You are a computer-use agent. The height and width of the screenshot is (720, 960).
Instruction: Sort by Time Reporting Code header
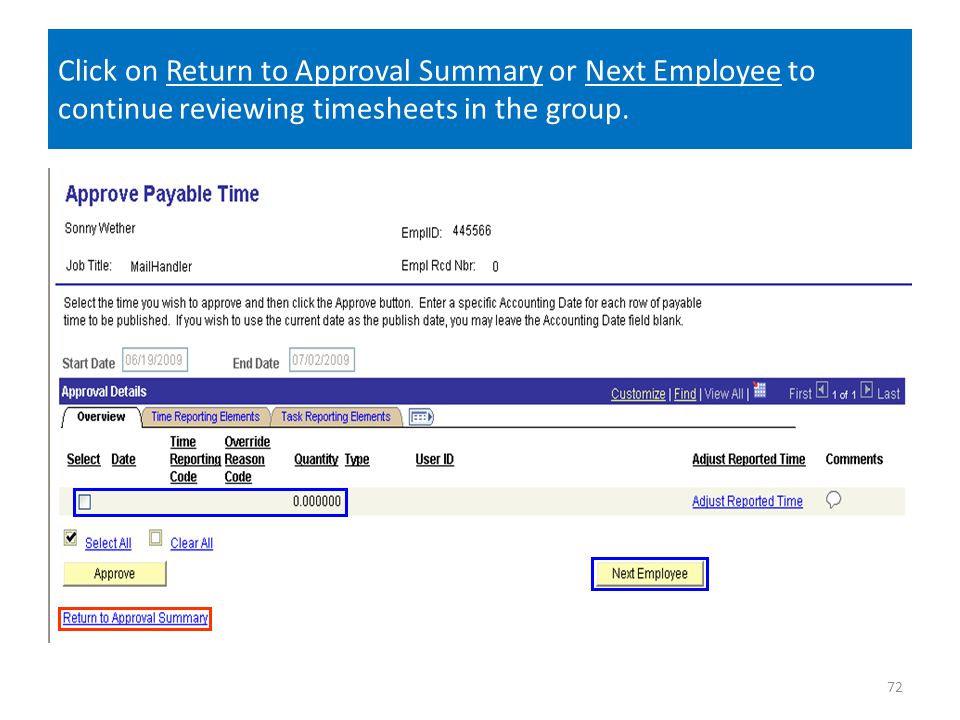(195, 459)
